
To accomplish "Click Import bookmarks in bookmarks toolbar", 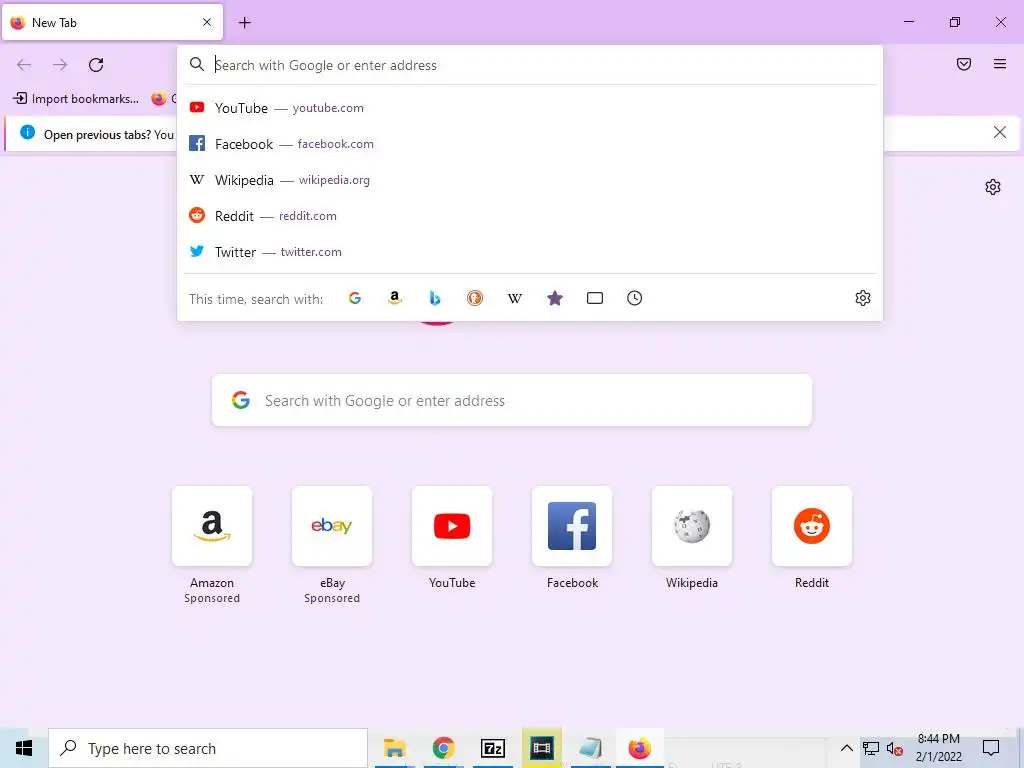I will pos(76,99).
